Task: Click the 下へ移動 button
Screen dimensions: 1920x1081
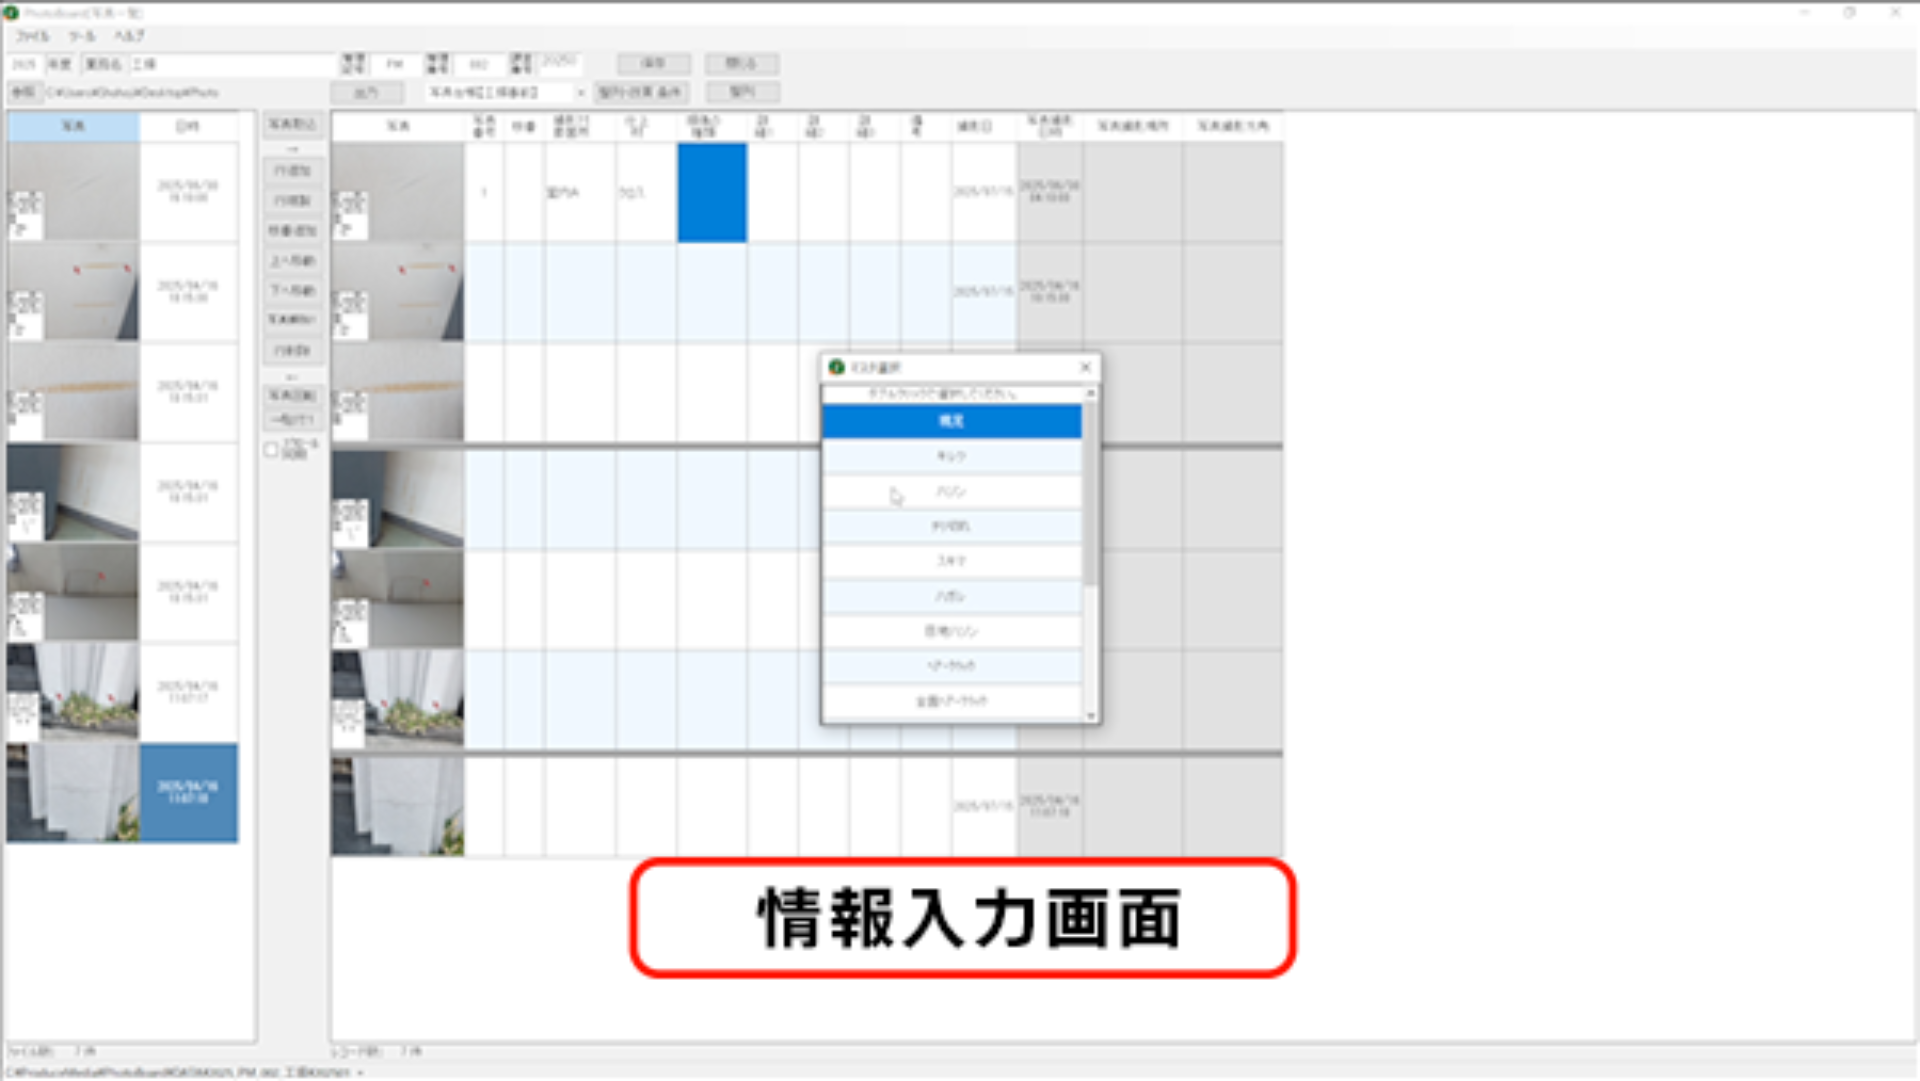Action: point(292,291)
